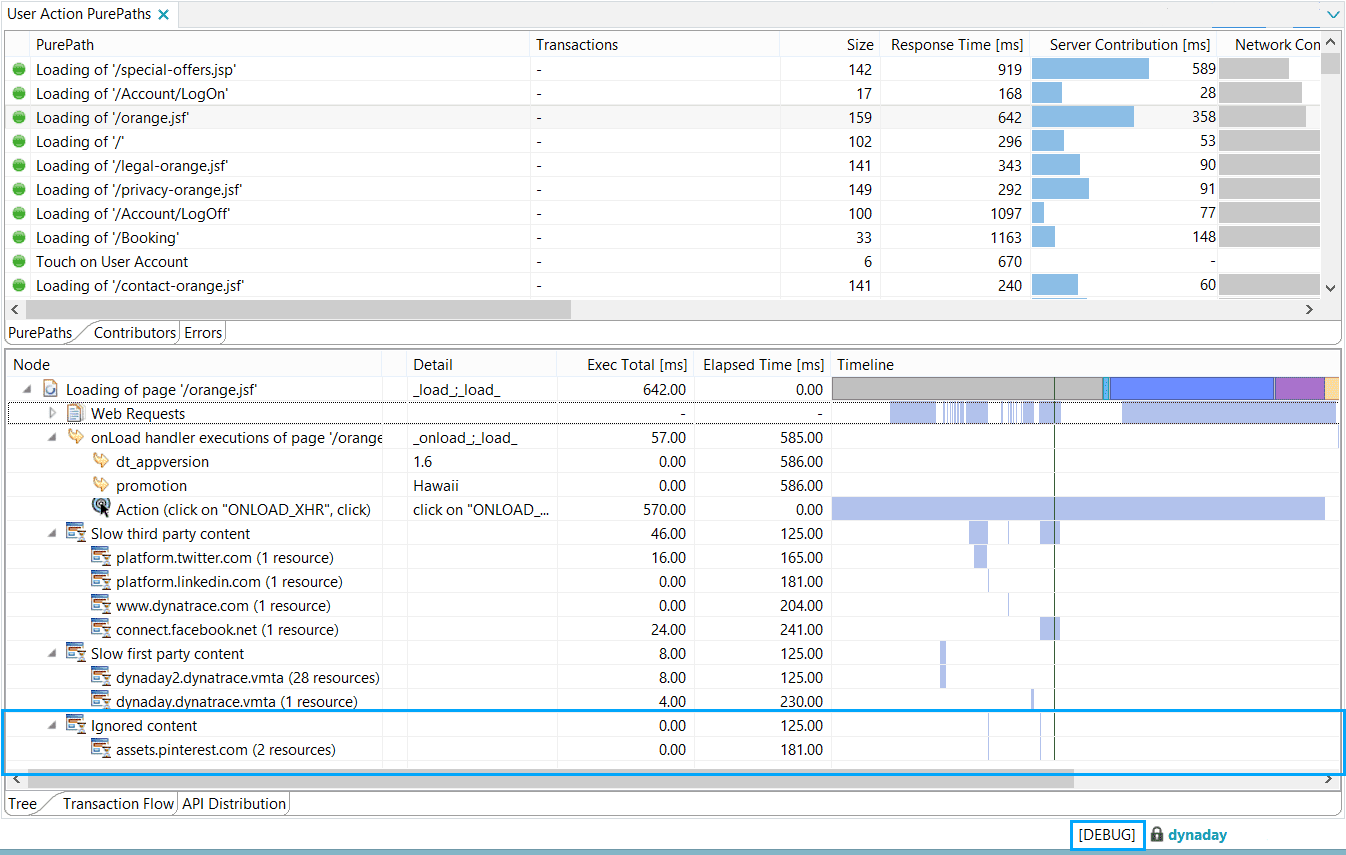Viewport: 1346px width, 855px height.
Task: Click icon of connect.facebook.net resource
Action: (x=100, y=629)
